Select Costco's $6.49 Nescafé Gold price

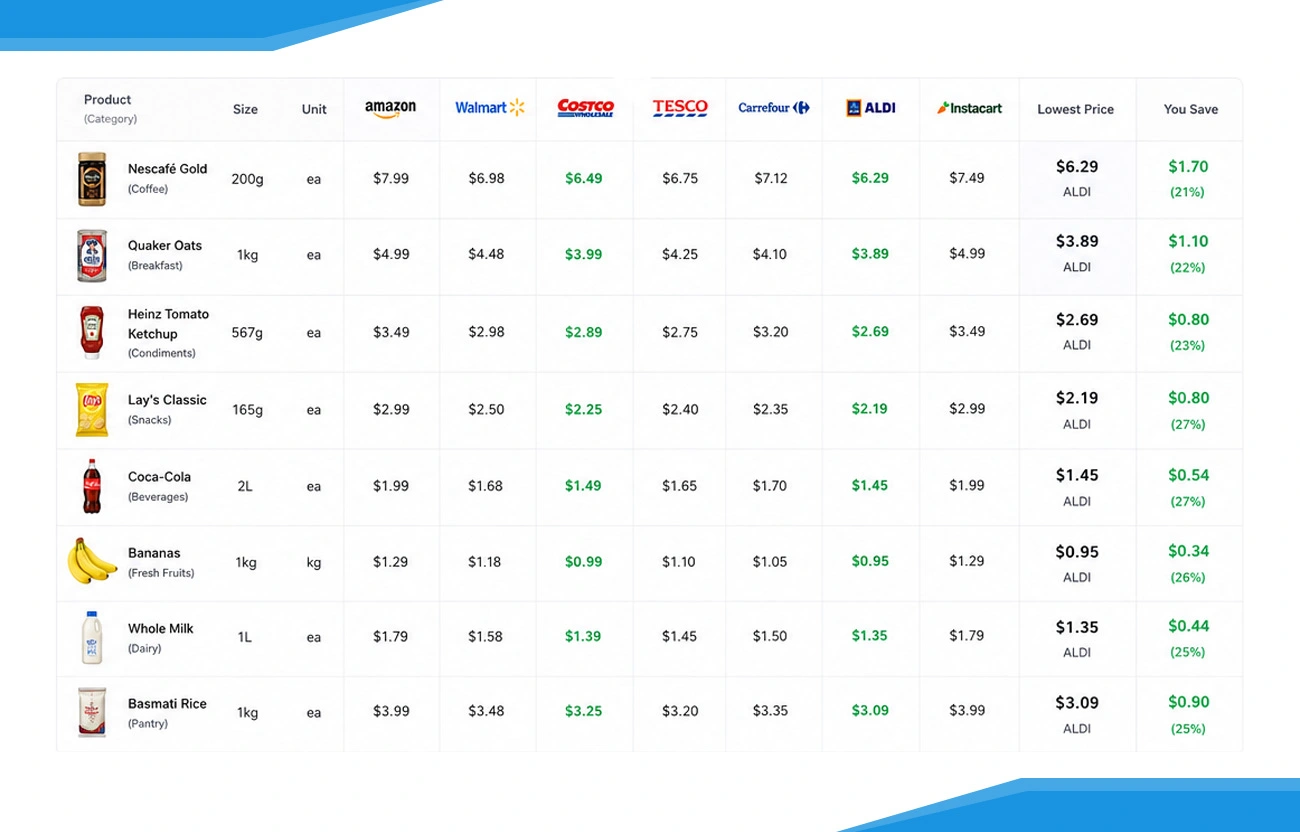coord(584,178)
